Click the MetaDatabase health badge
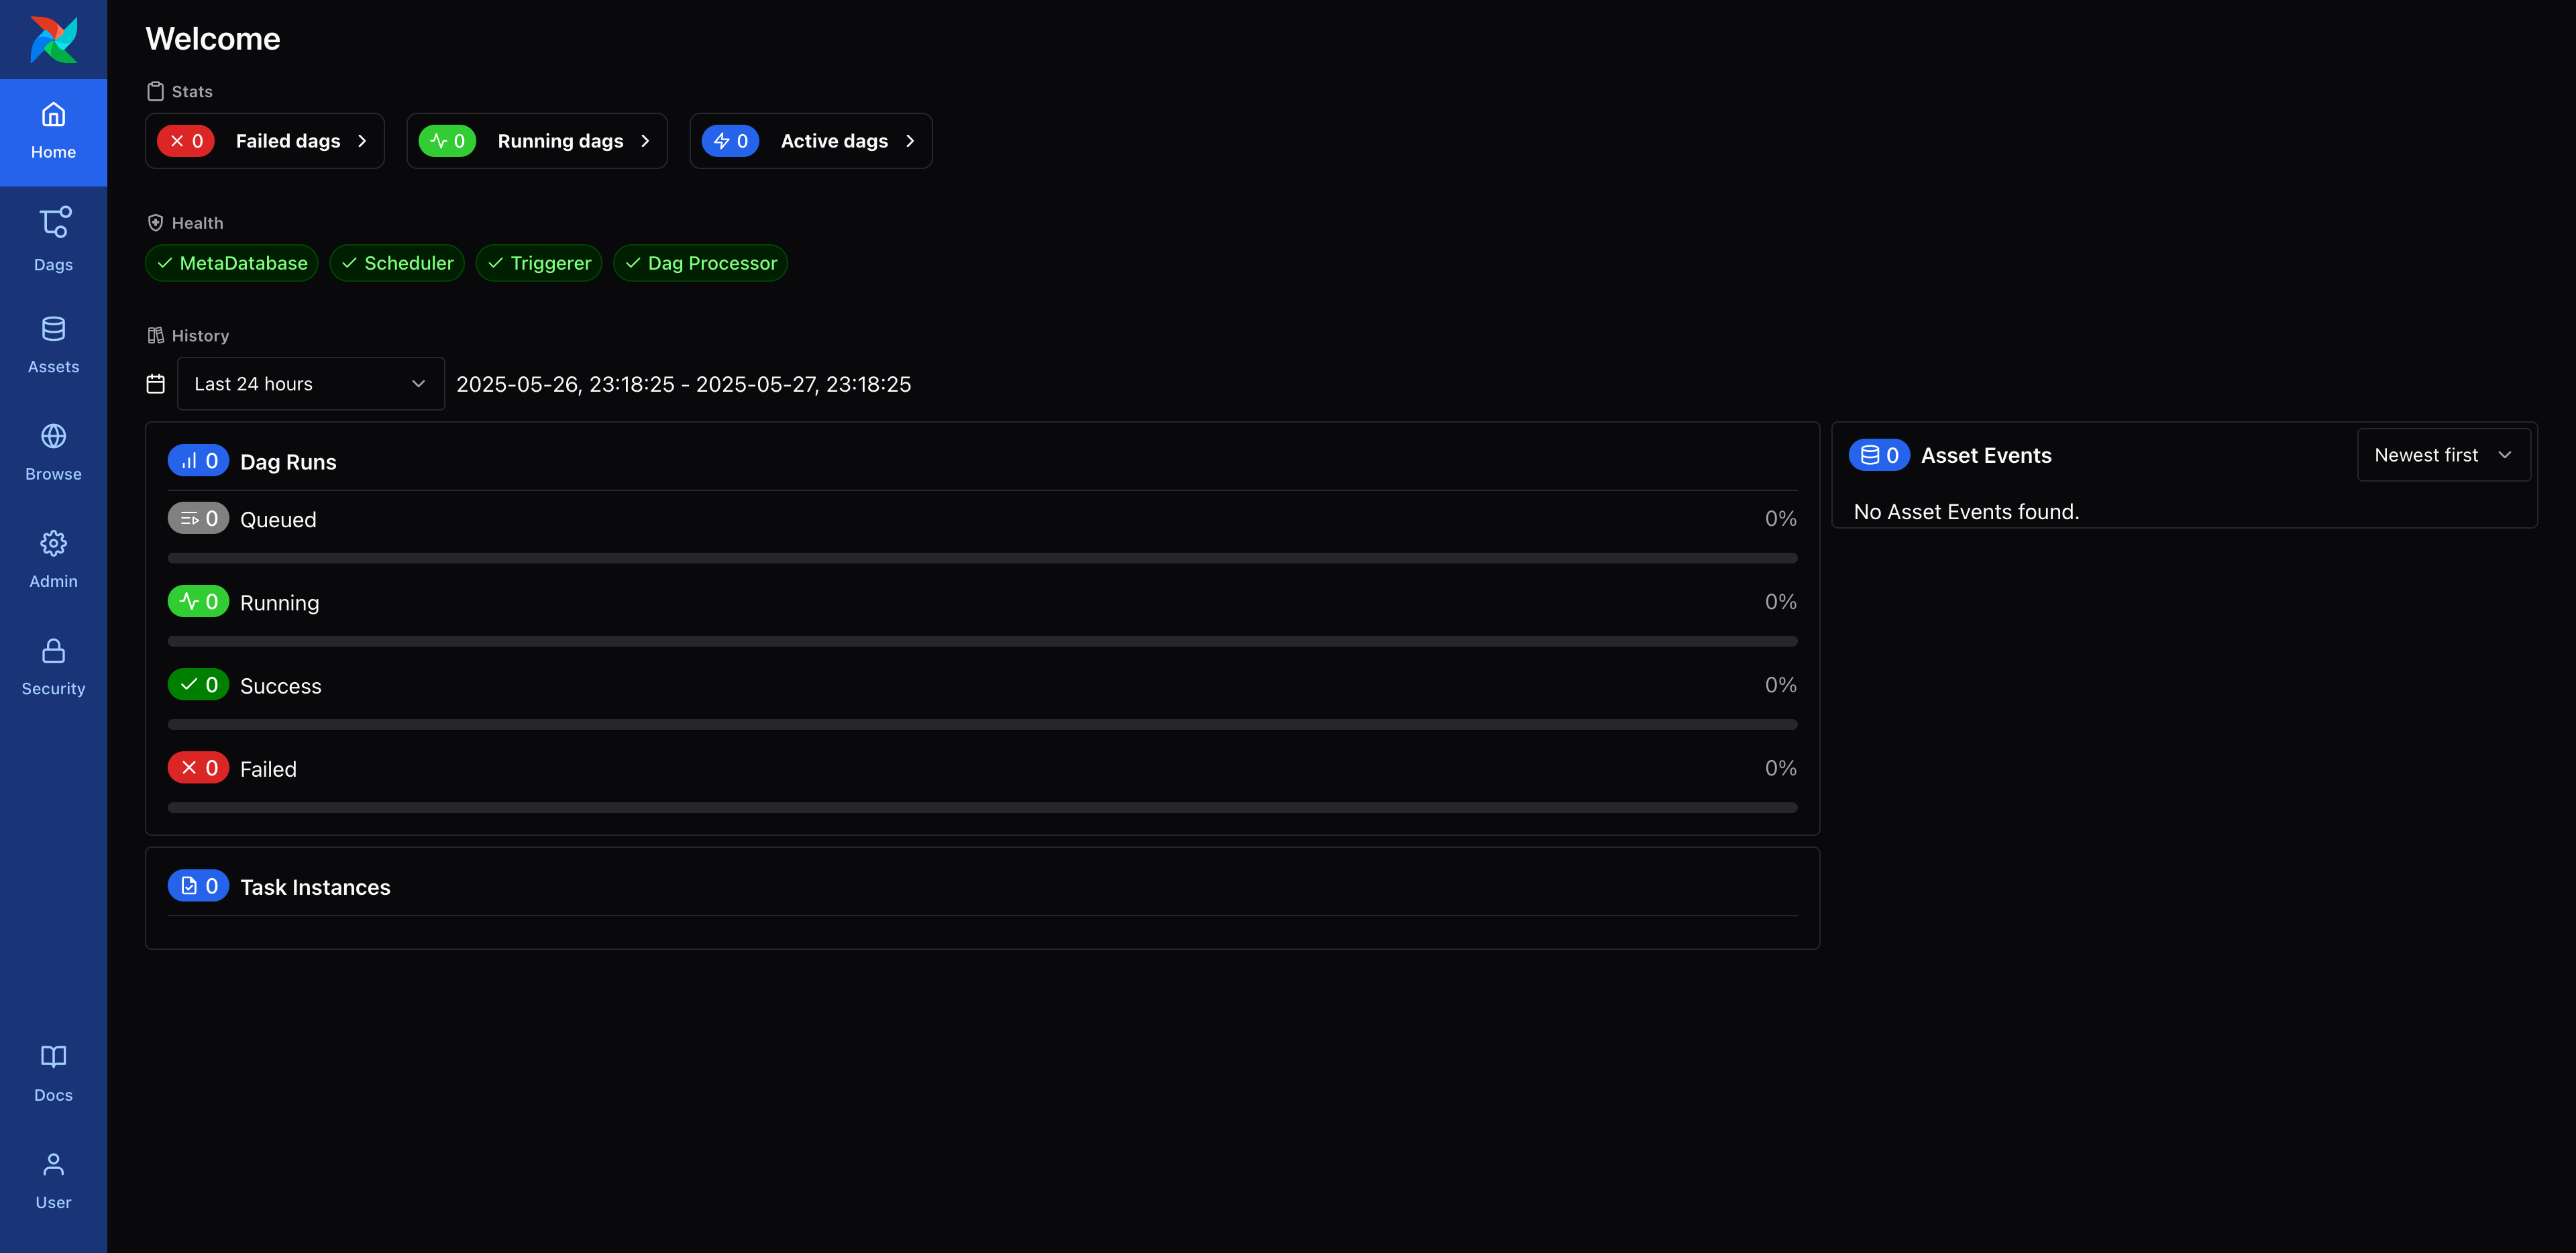This screenshot has width=2576, height=1253. point(232,263)
